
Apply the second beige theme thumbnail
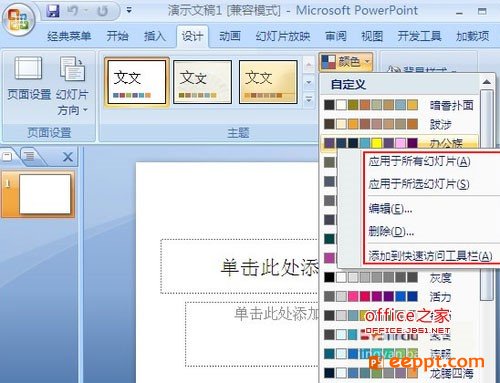(x=202, y=82)
